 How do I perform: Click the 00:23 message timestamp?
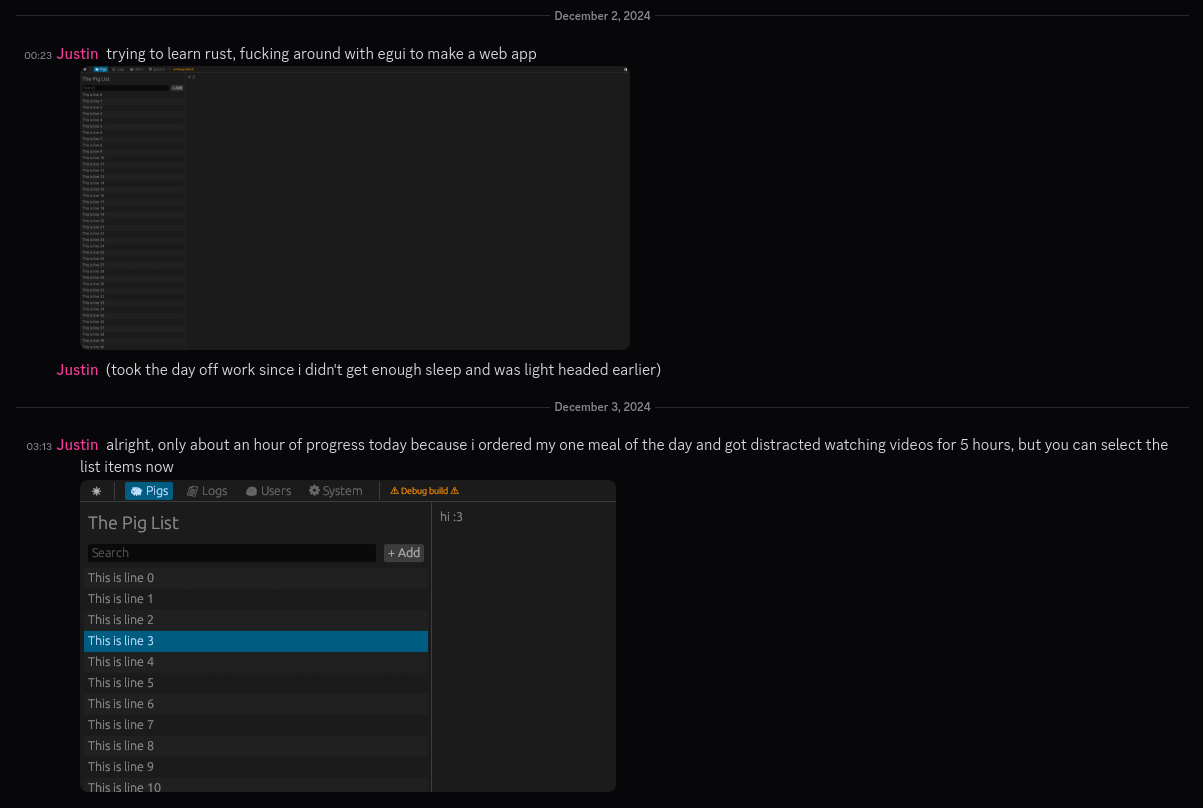point(38,56)
